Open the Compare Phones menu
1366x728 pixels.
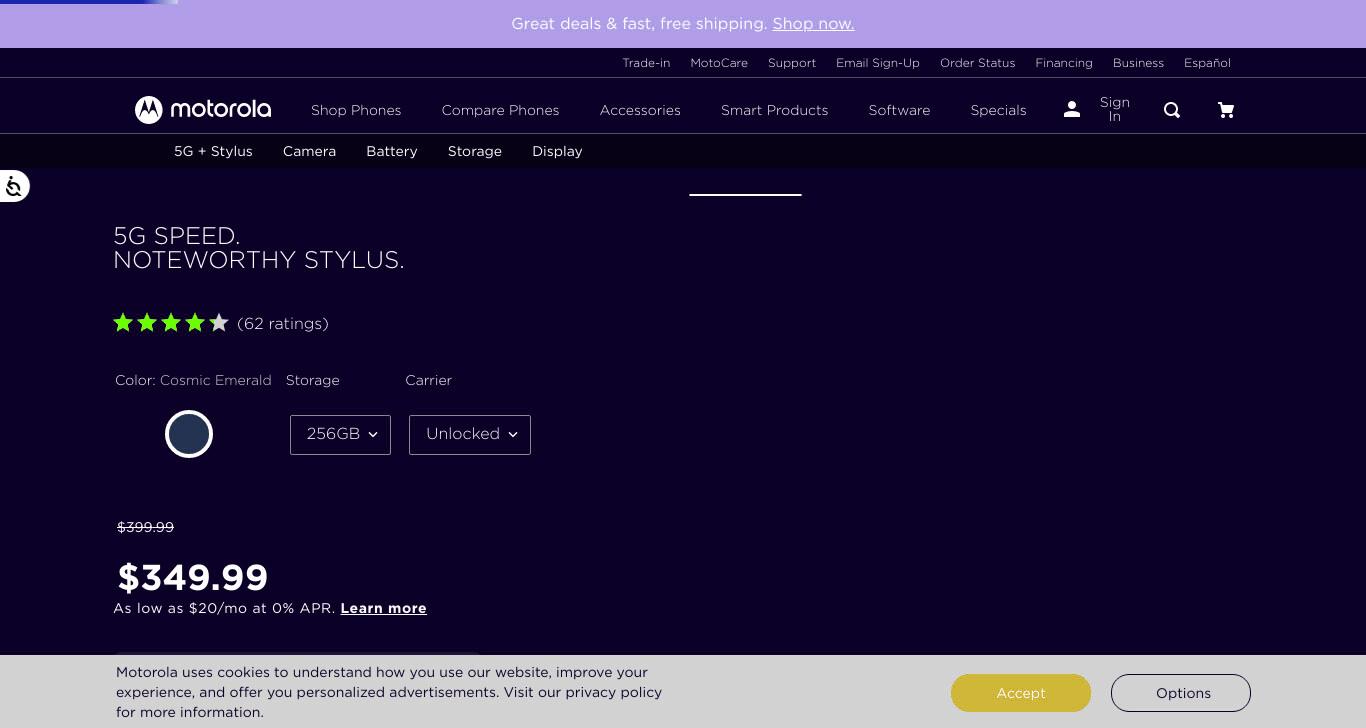501,110
